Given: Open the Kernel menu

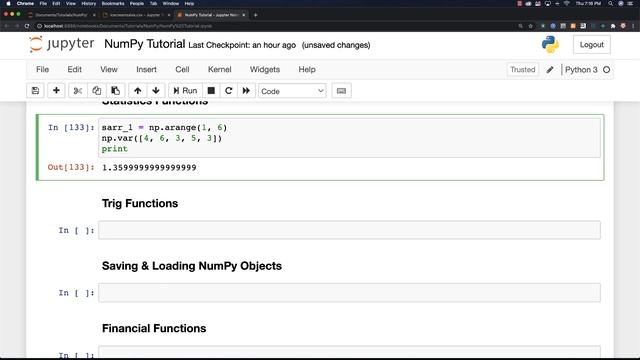Looking at the screenshot, I should (x=220, y=69).
